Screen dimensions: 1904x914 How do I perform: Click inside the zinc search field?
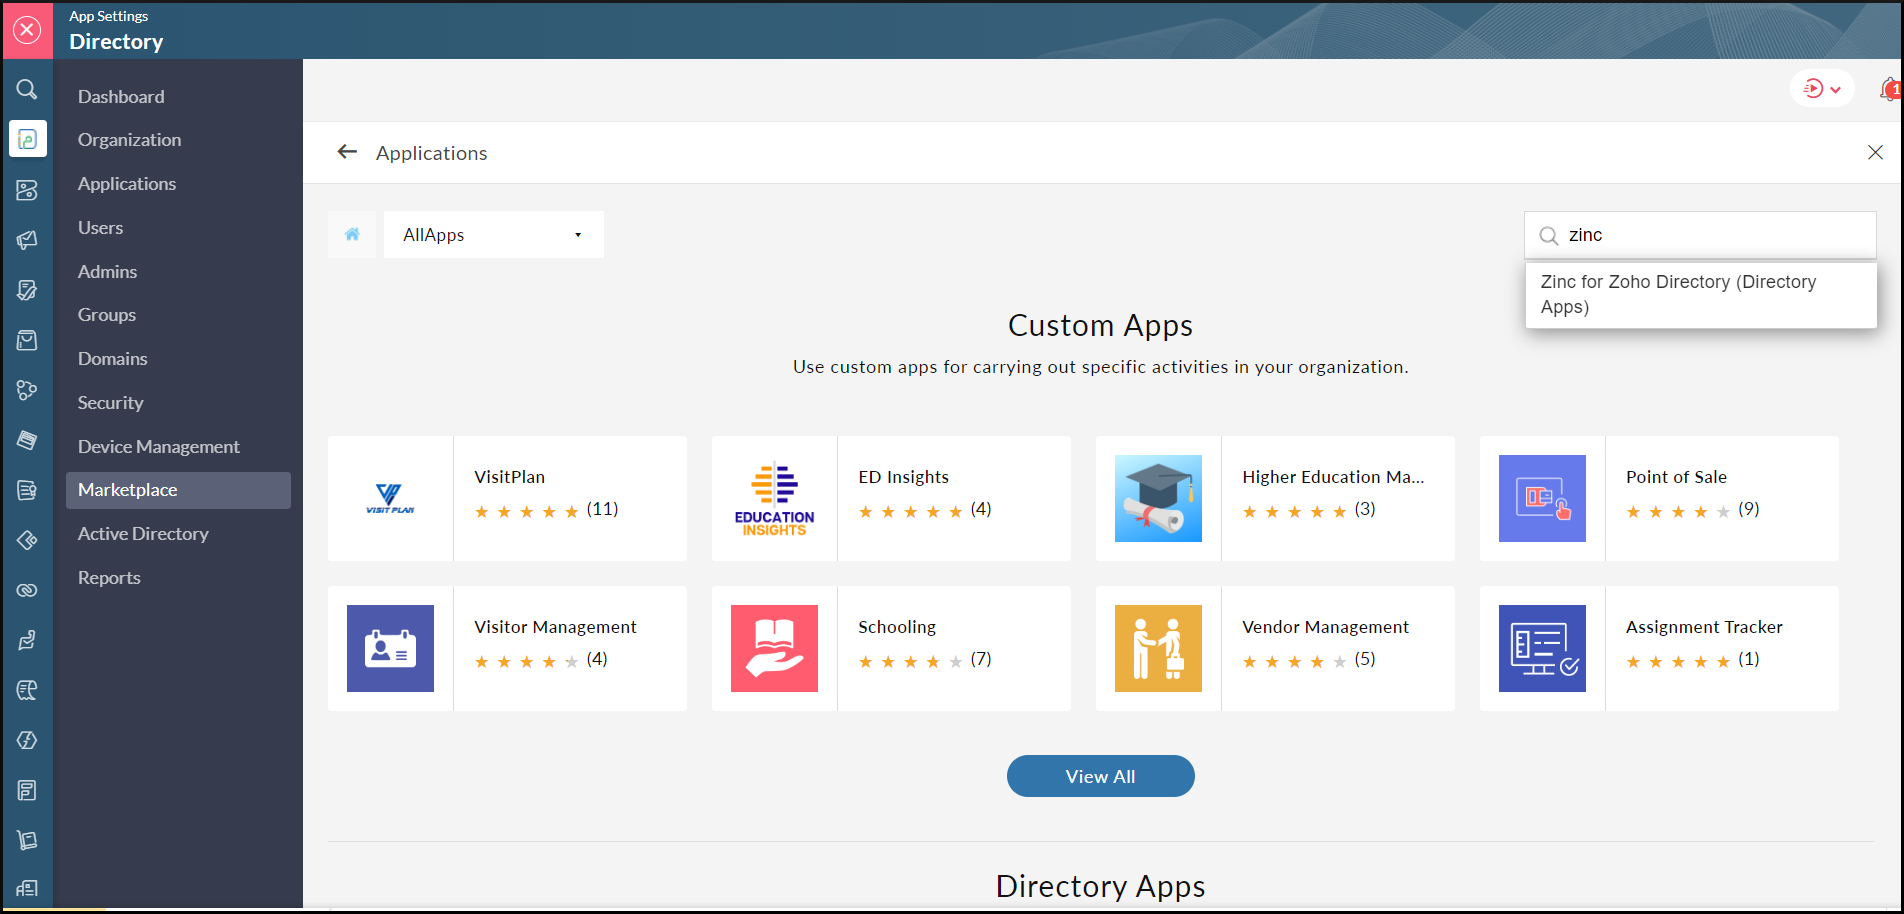1700,234
